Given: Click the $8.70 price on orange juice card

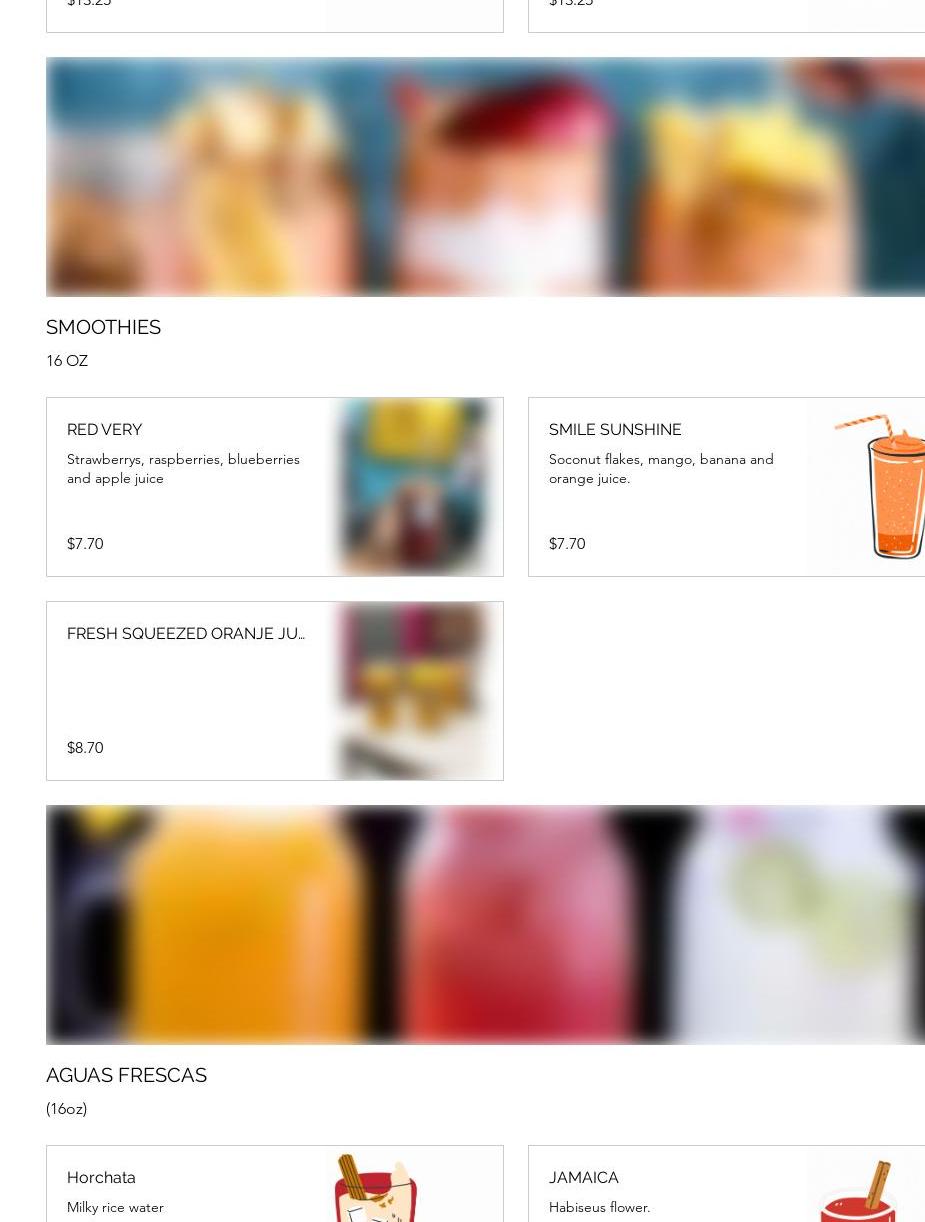Looking at the screenshot, I should (x=85, y=748).
